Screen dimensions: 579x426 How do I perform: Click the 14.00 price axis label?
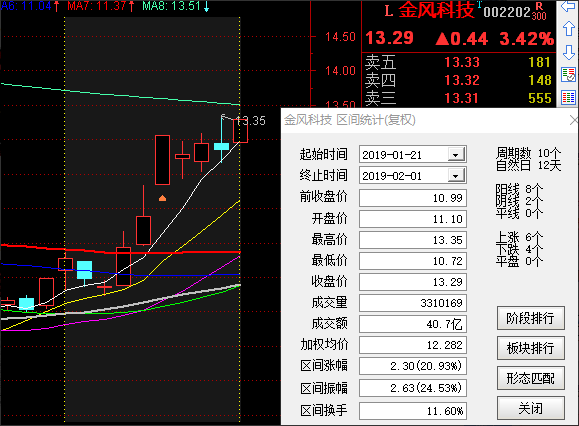tap(340, 71)
